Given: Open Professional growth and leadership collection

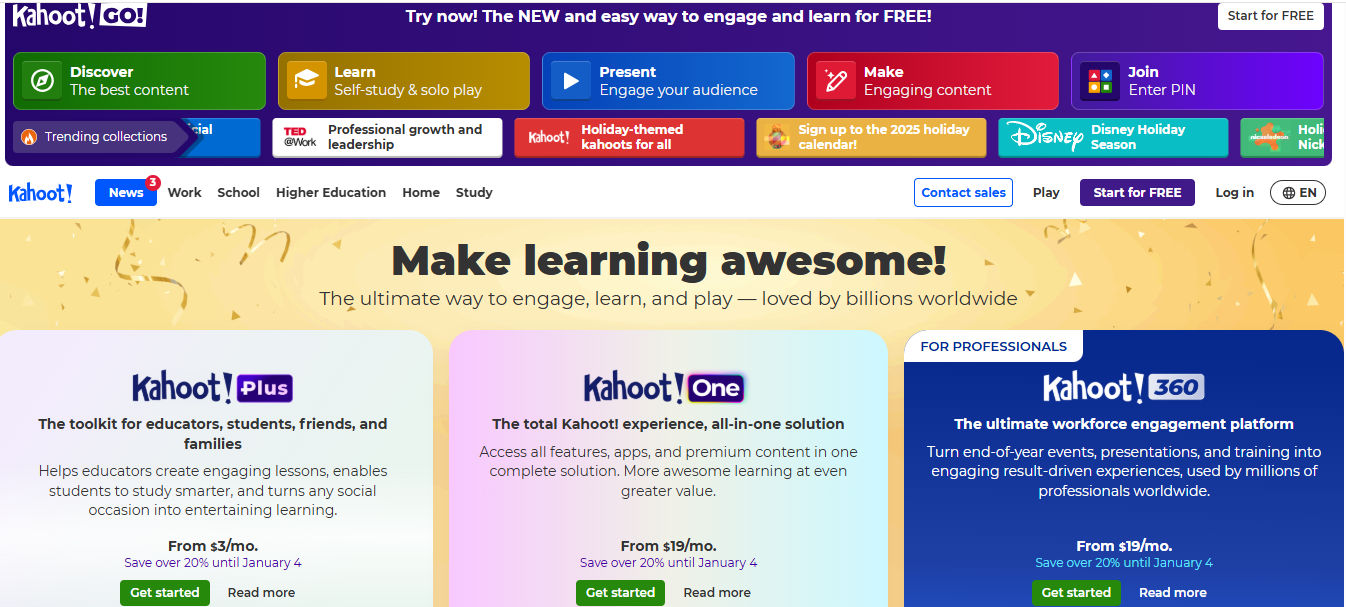Looking at the screenshot, I should [387, 138].
